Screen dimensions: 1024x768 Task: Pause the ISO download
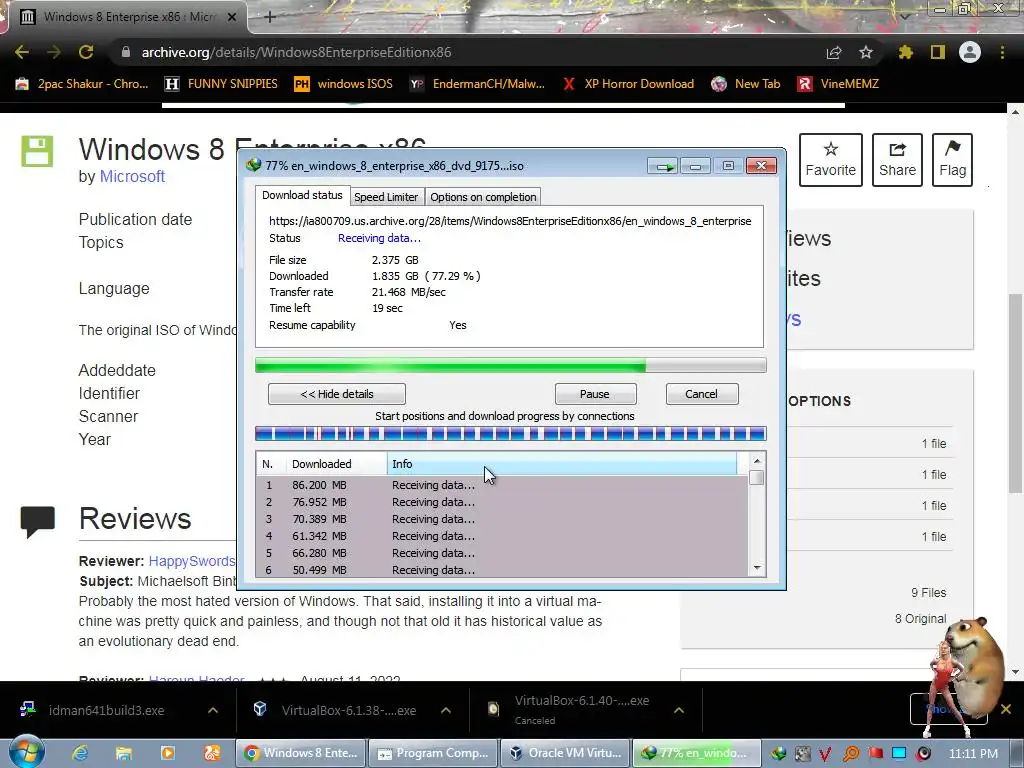click(x=595, y=394)
